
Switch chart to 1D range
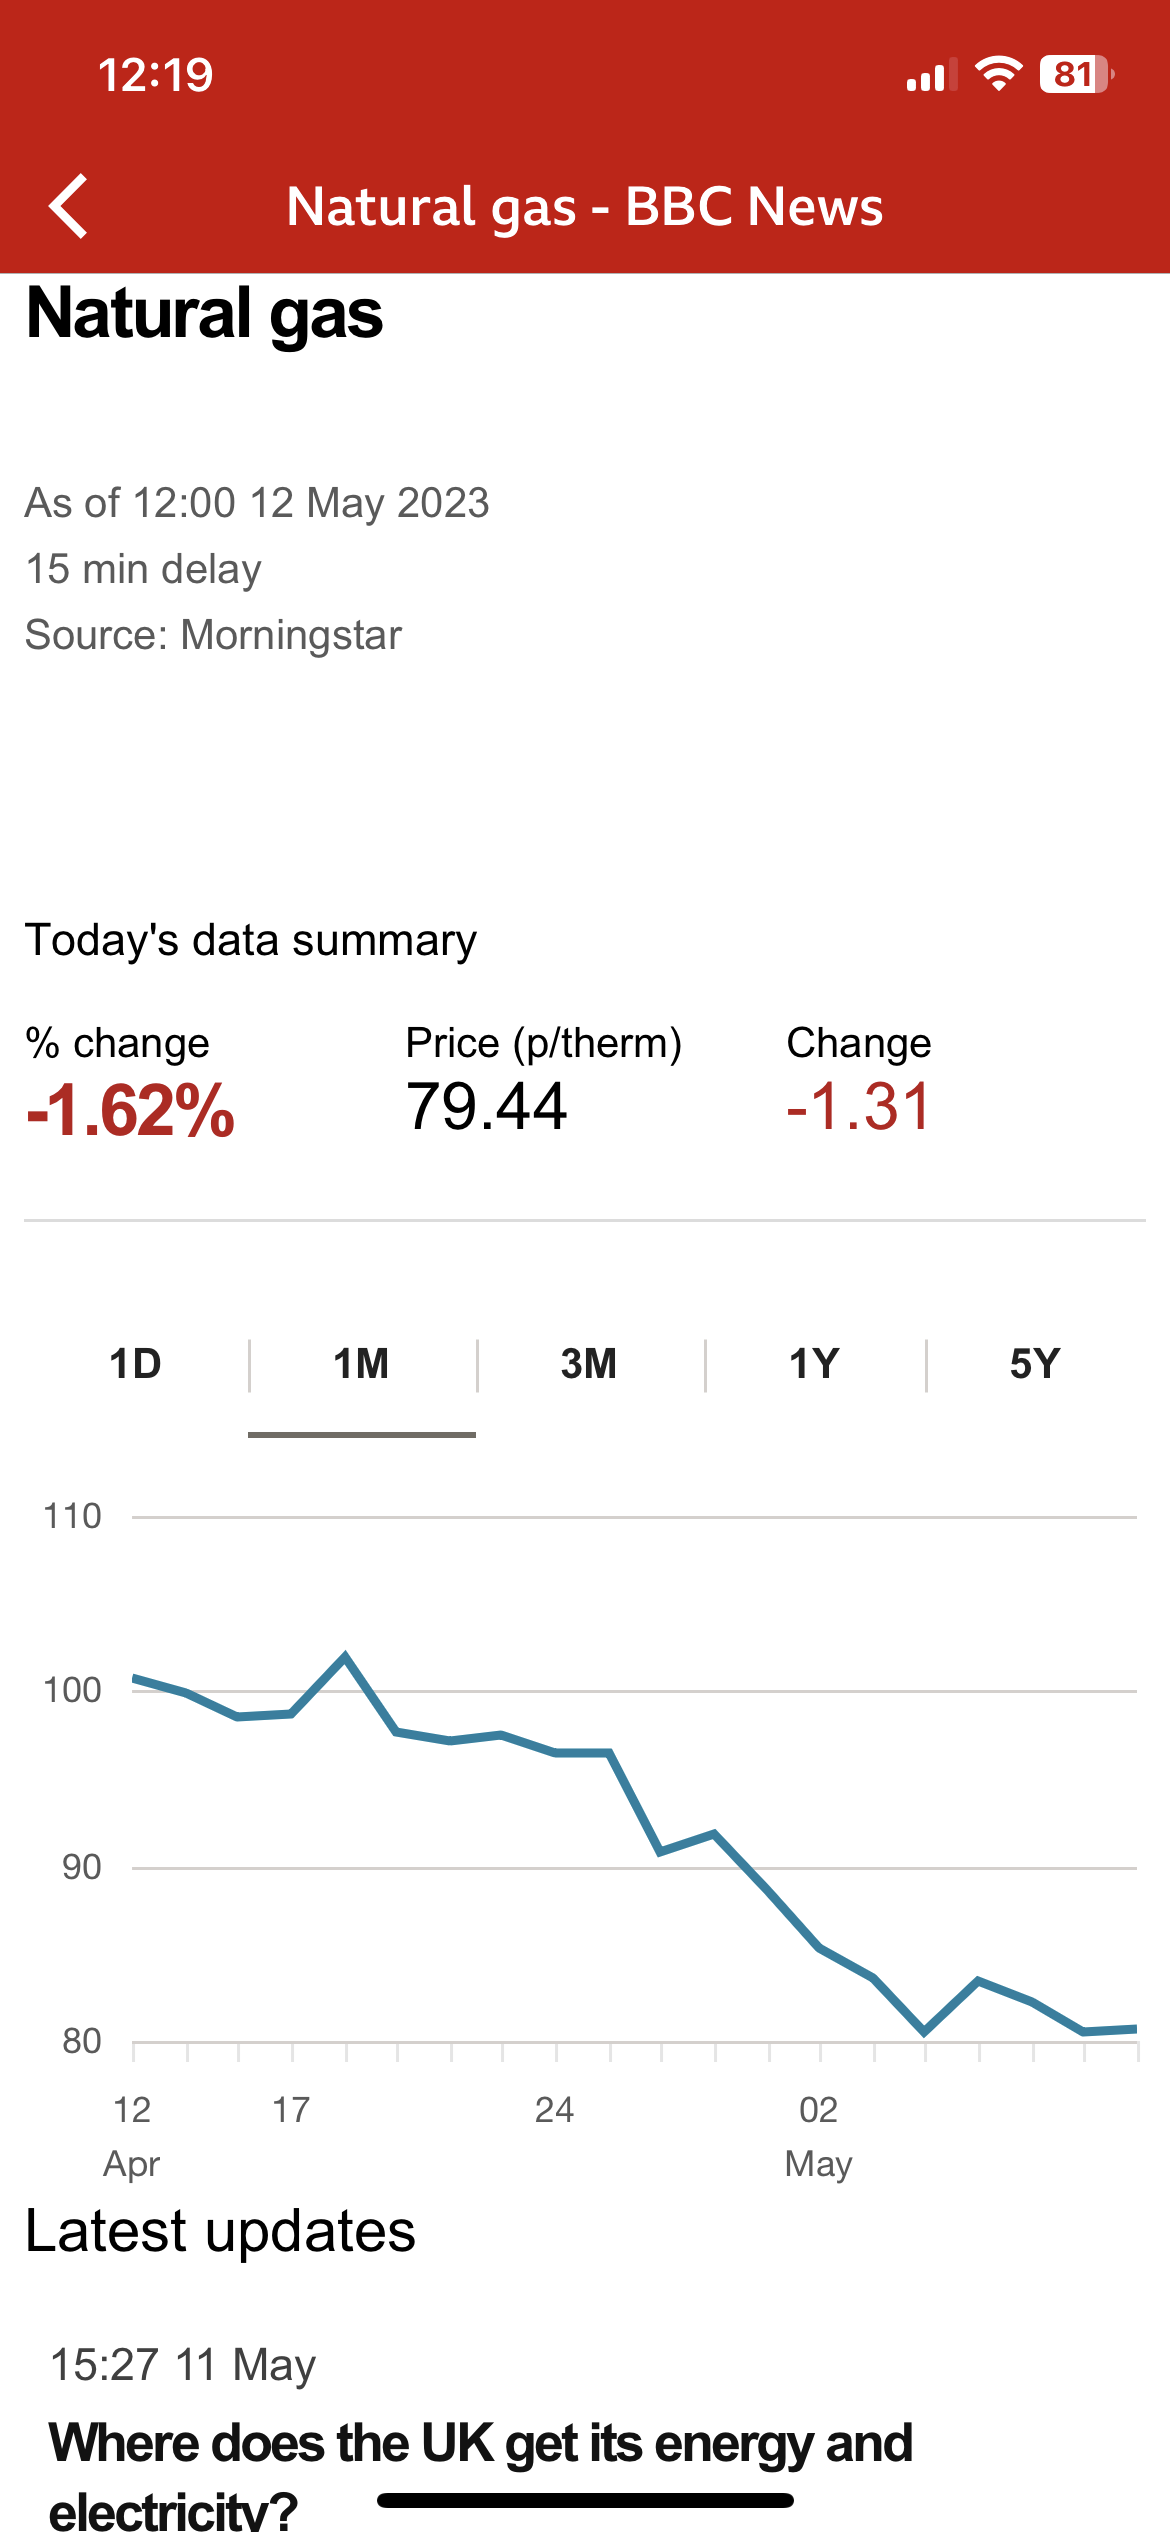pyautogui.click(x=135, y=1364)
